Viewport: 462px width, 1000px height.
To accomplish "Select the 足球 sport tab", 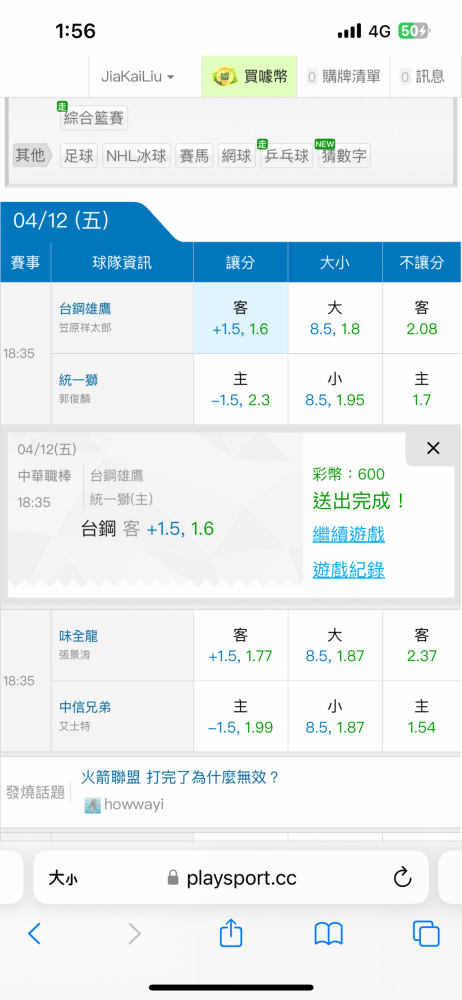I will 79,156.
